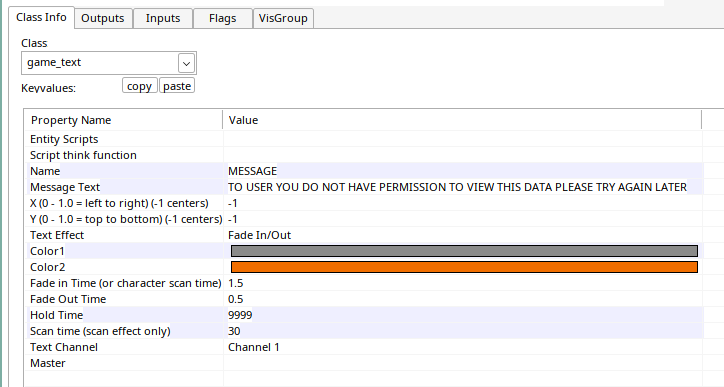The image size is (724, 387).
Task: Select the Hold Time property
Action: click(x=56, y=315)
